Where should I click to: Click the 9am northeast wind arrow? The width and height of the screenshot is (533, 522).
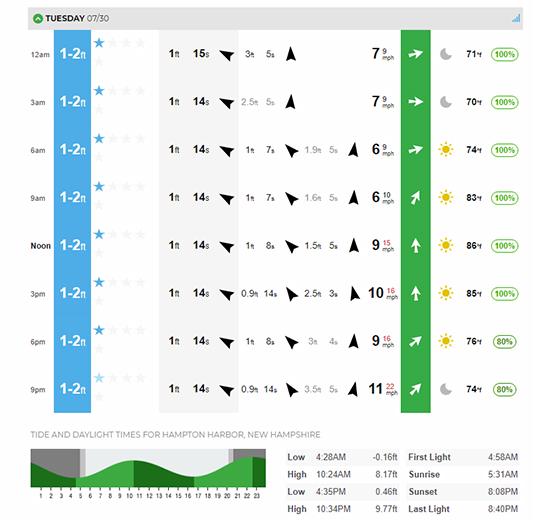[x=415, y=197]
